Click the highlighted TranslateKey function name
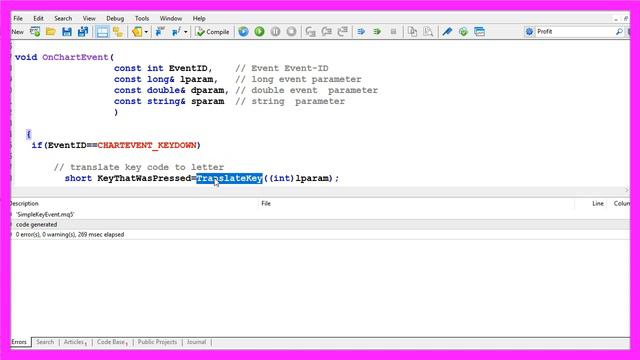The height and width of the screenshot is (360, 640). (x=229, y=178)
